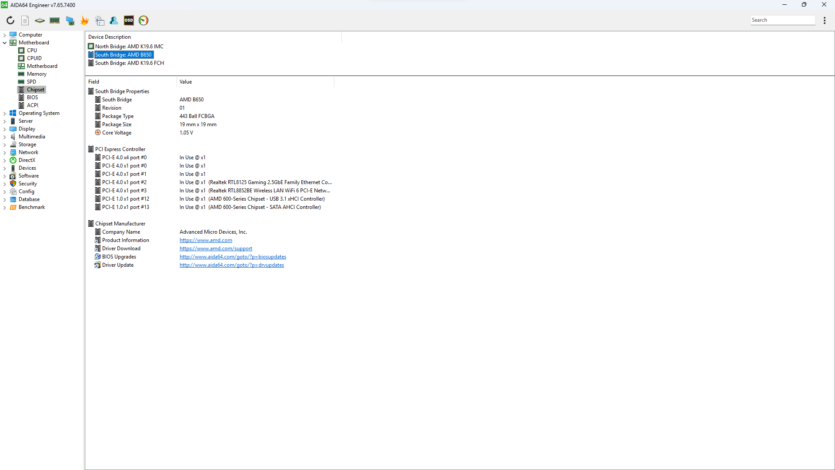The width and height of the screenshot is (835, 470).
Task: Open the https://www.amd.com product link
Action: pyautogui.click(x=206, y=240)
